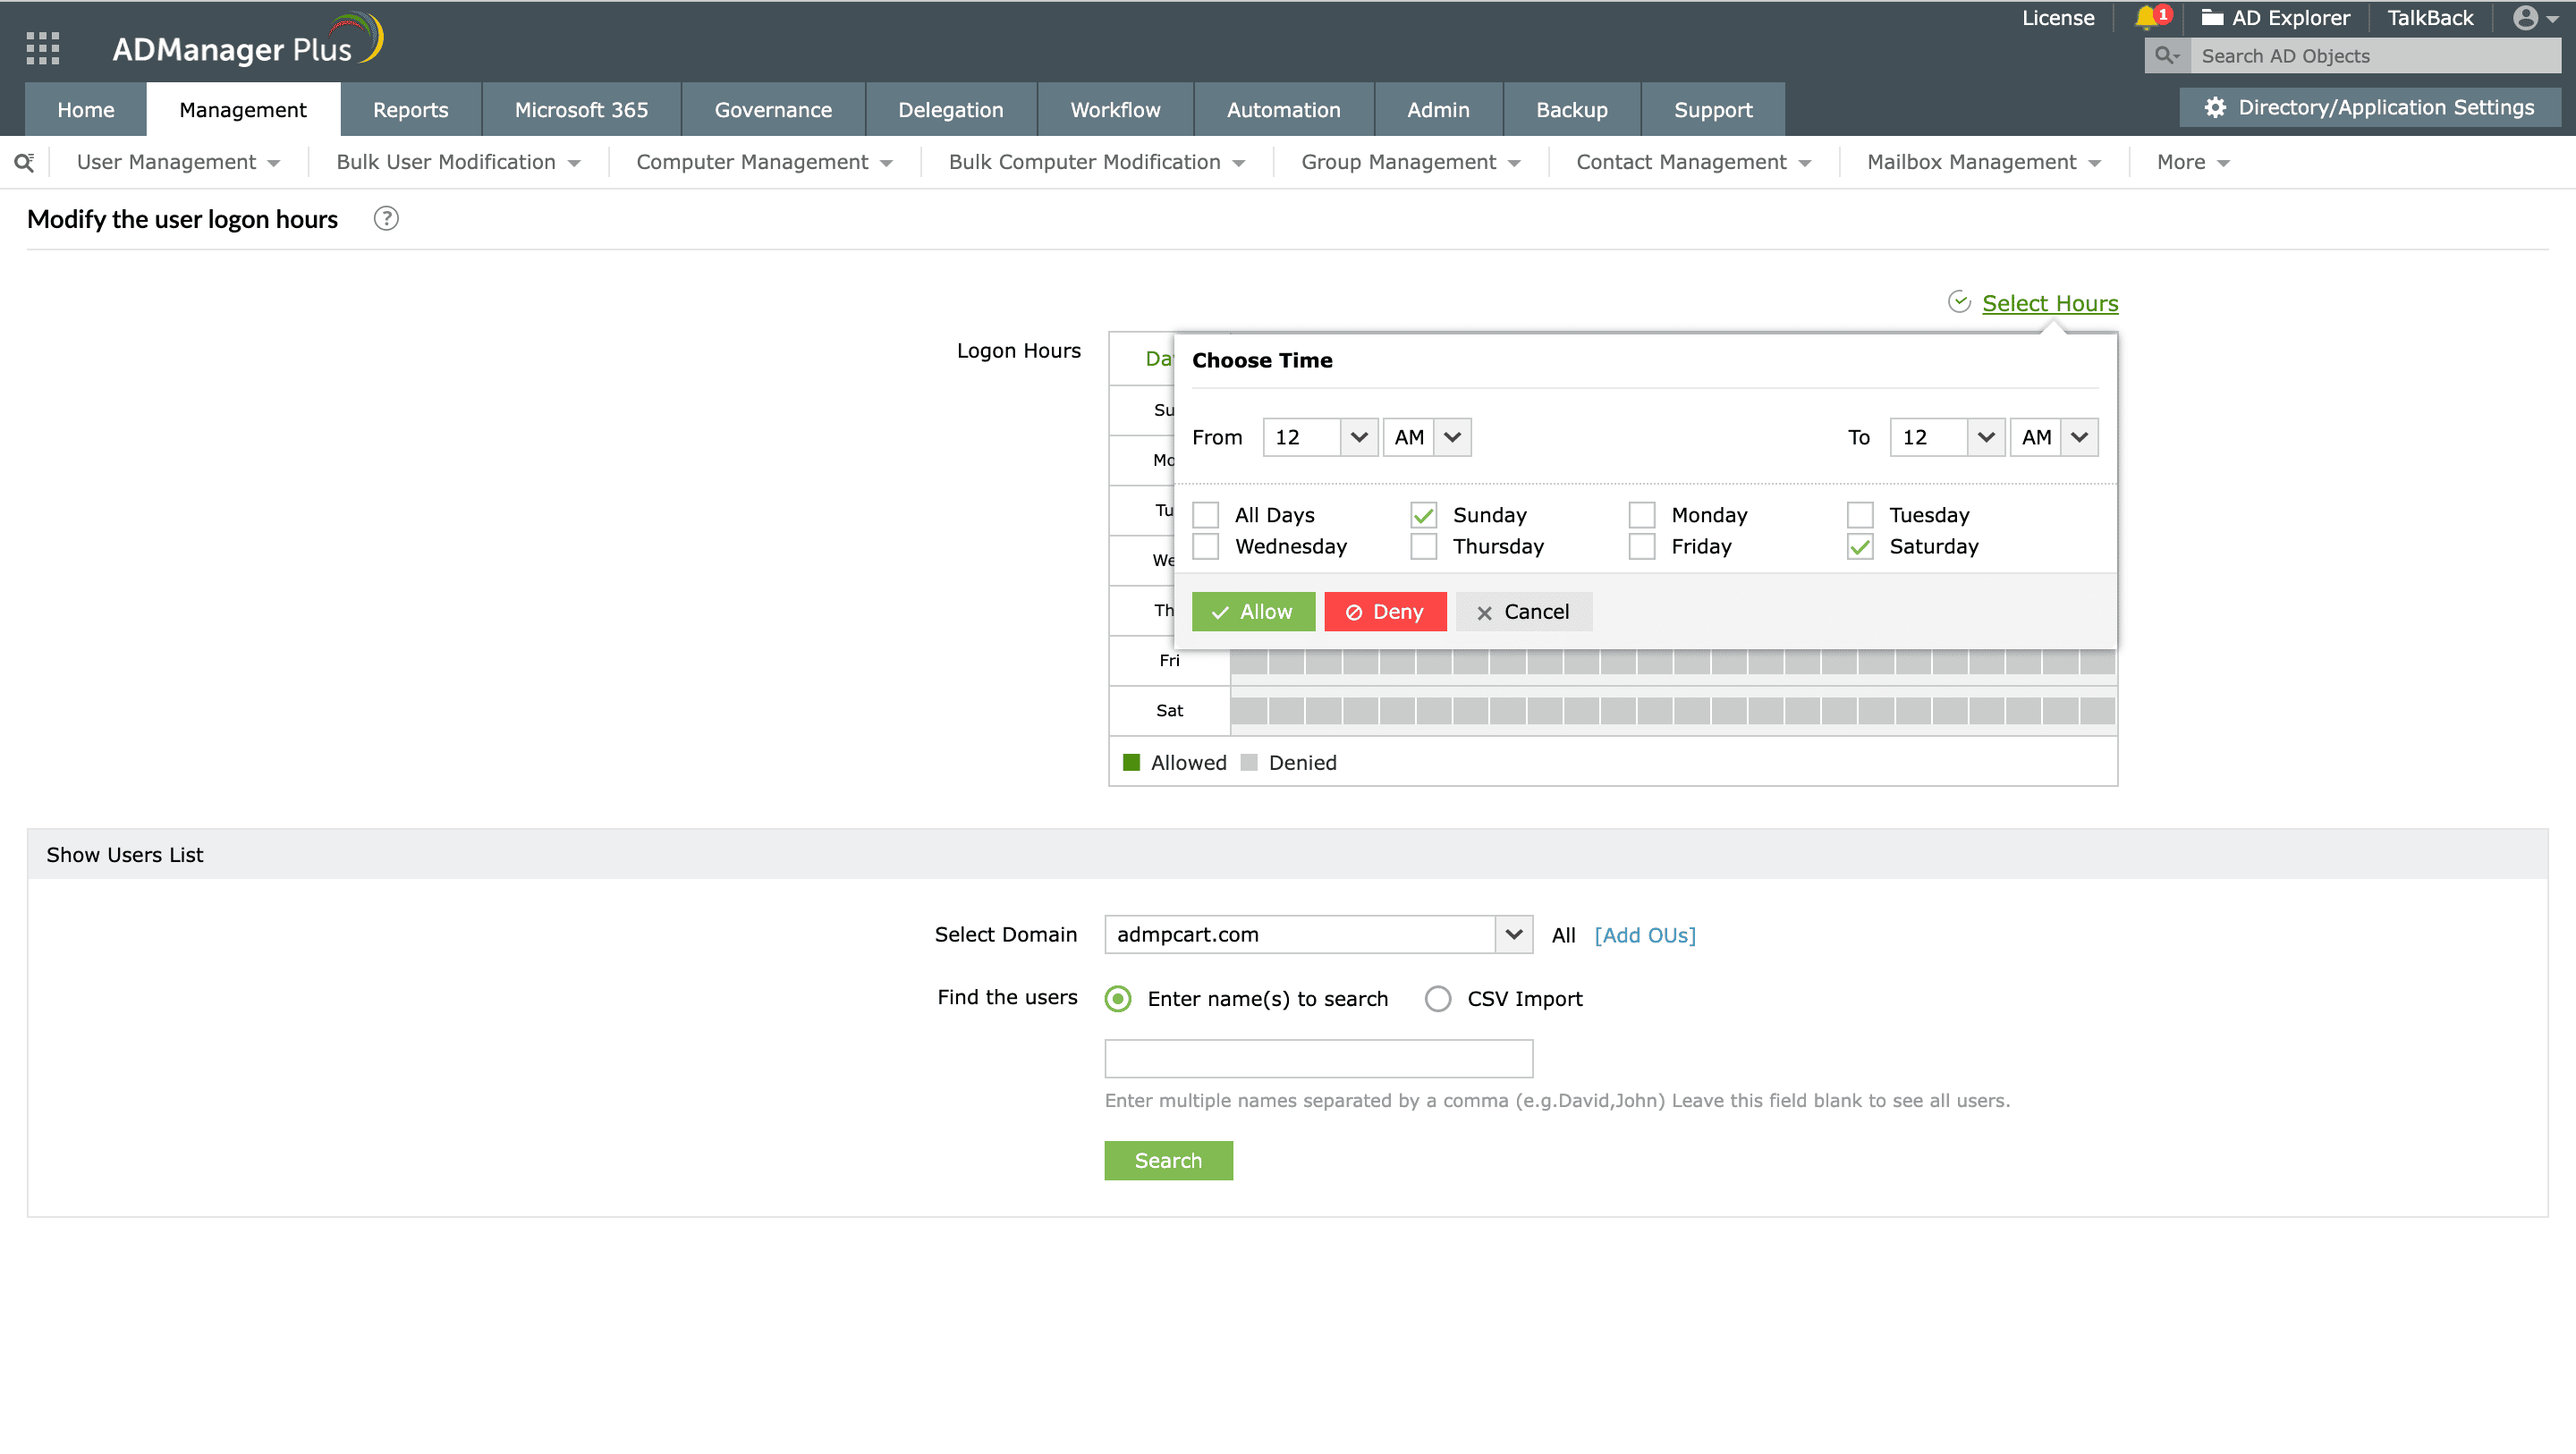Open the TalkBack link
The image size is (2576, 1454).
2430,17
